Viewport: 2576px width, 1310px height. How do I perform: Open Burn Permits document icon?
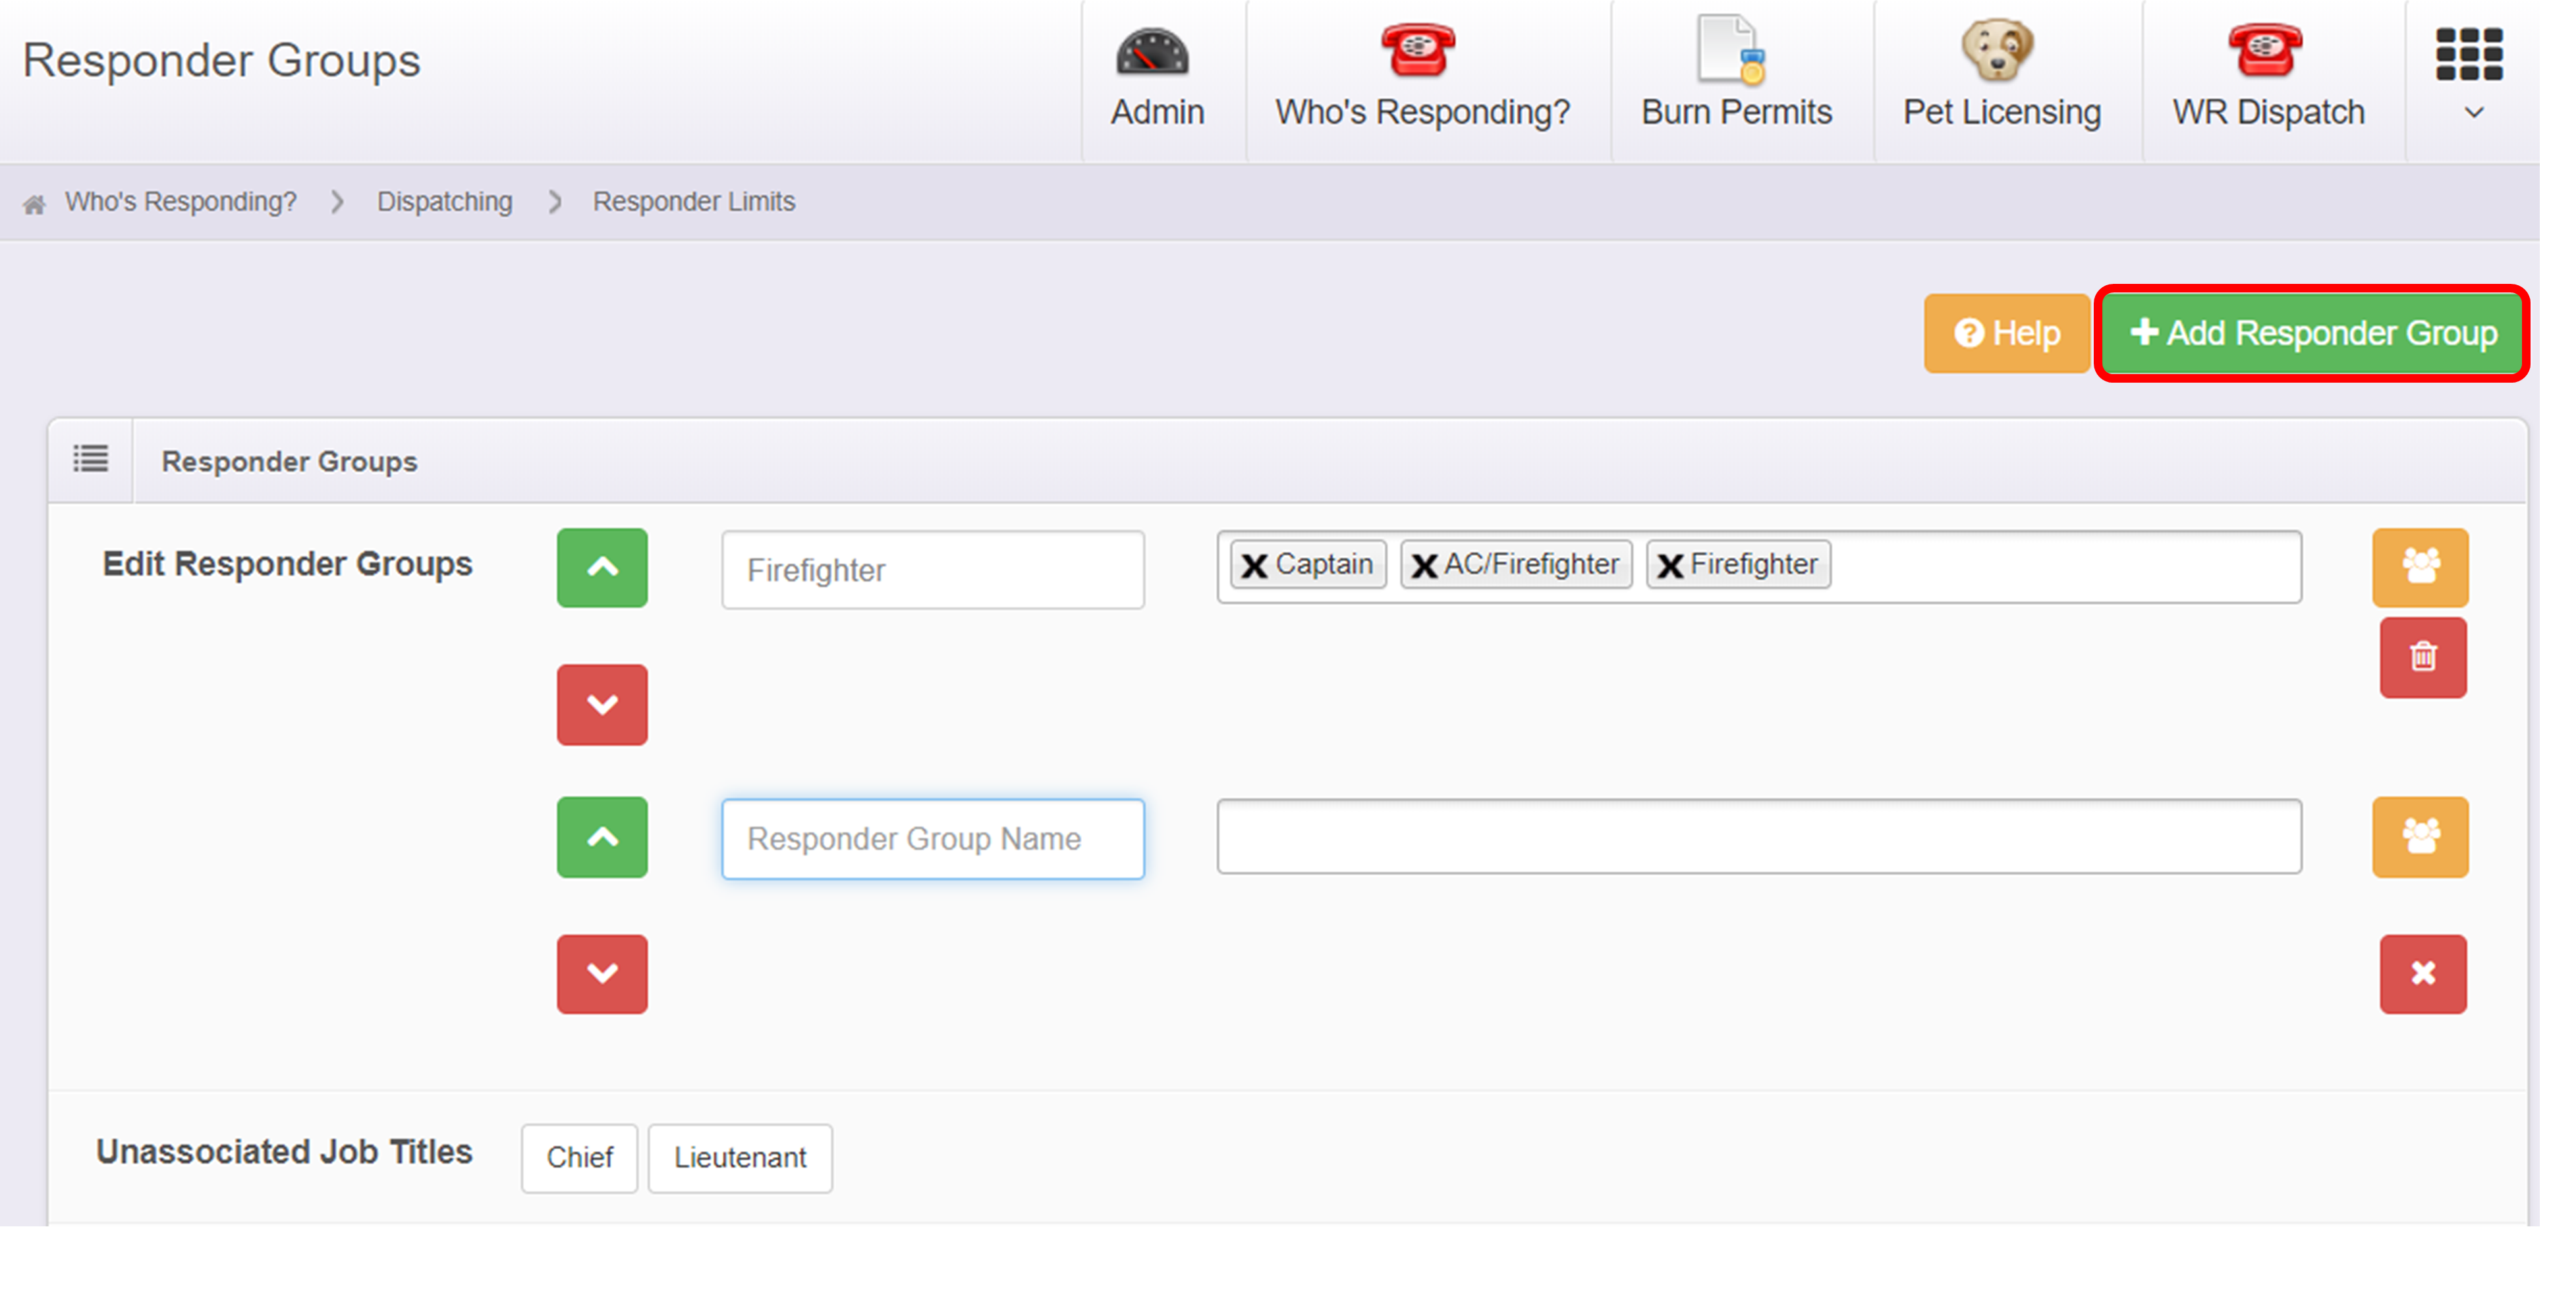(x=1732, y=50)
